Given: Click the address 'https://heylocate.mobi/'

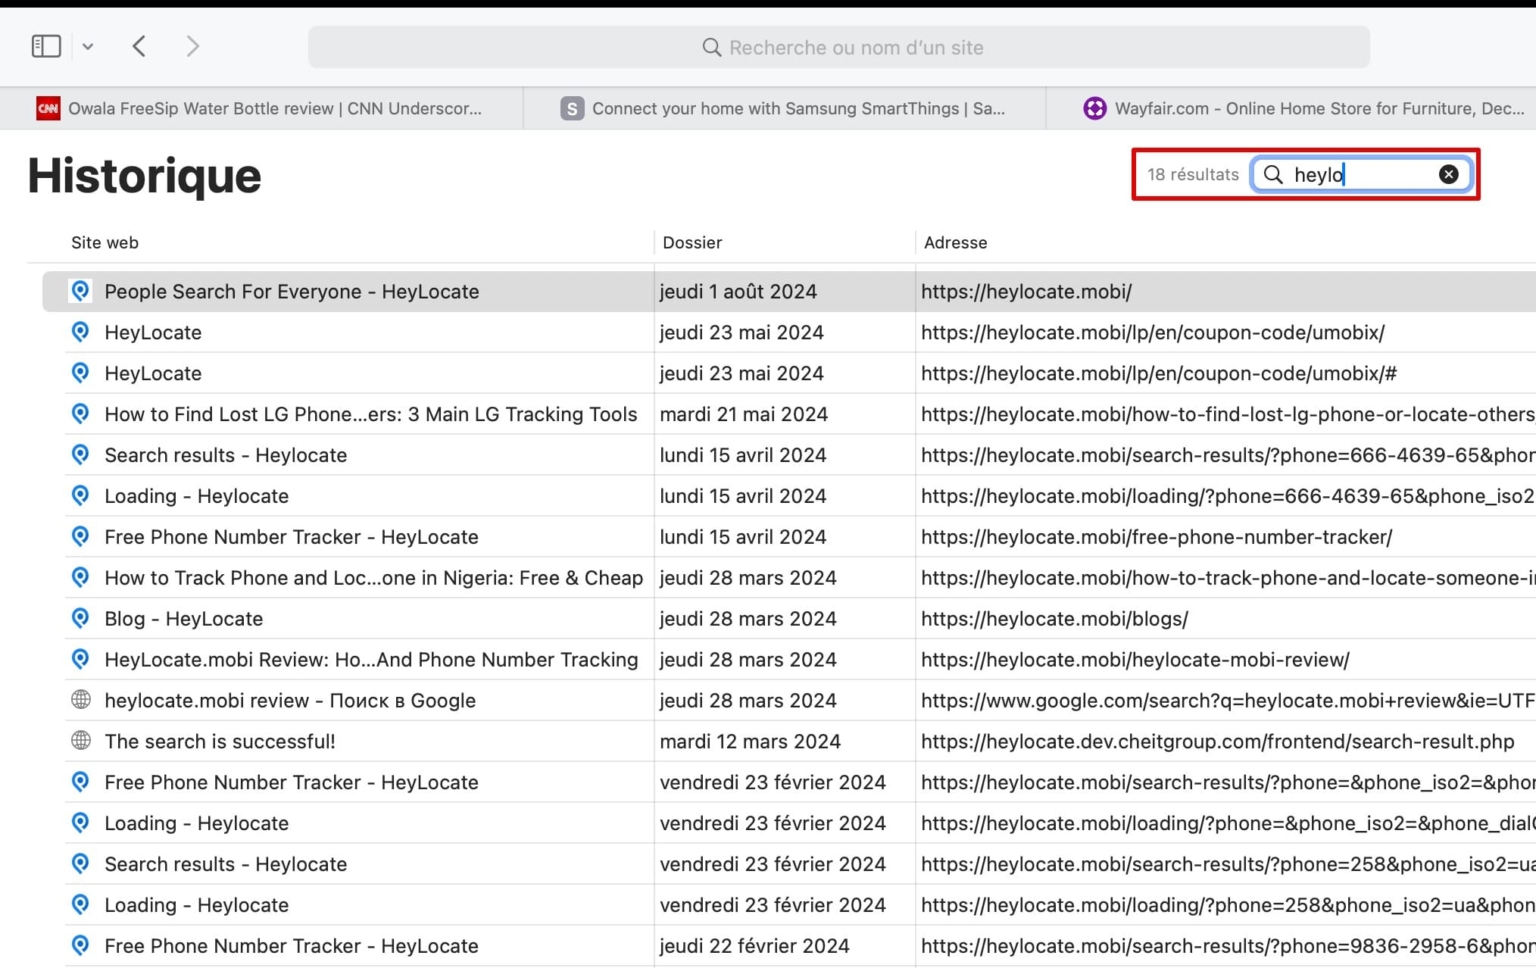Looking at the screenshot, I should (x=1026, y=291).
